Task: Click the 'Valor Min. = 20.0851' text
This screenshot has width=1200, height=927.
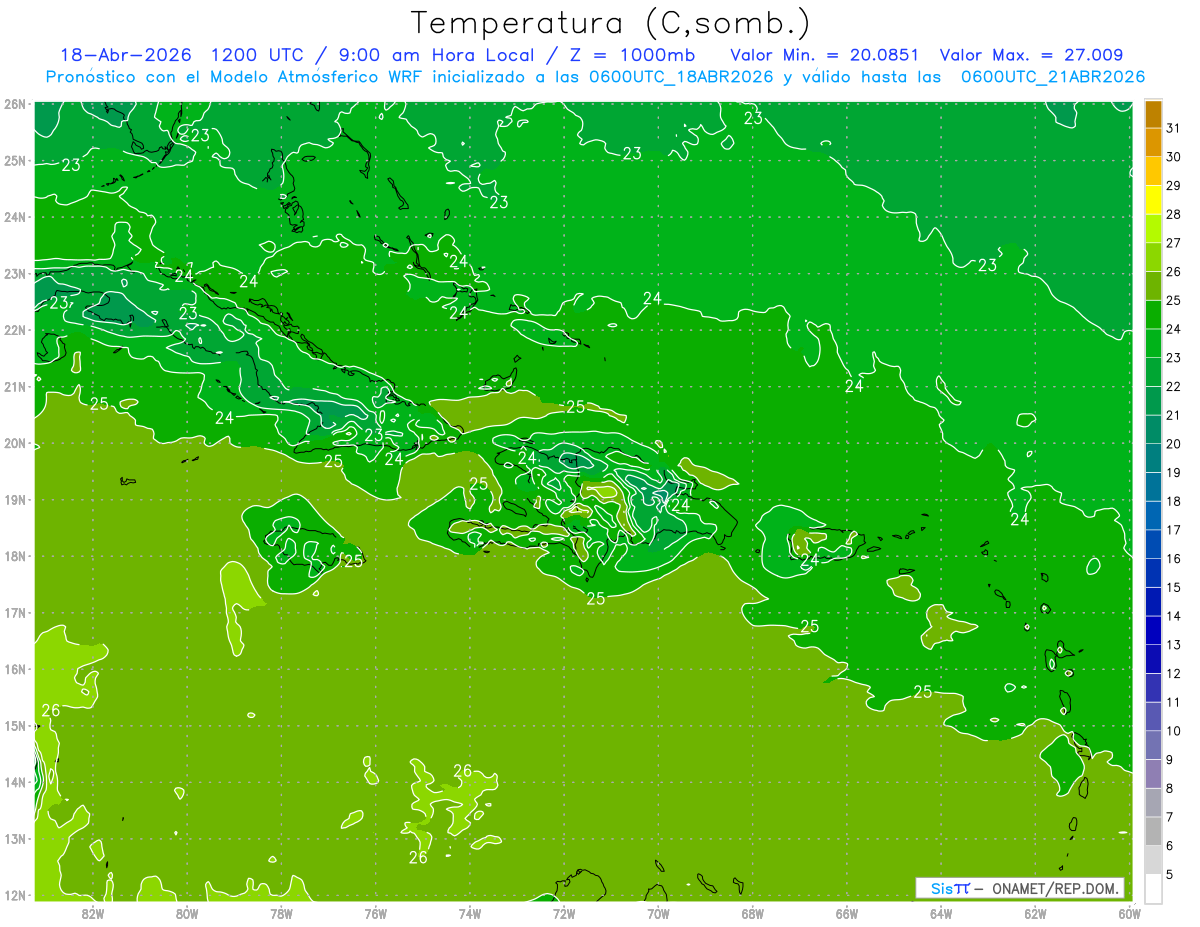Action: (825, 55)
